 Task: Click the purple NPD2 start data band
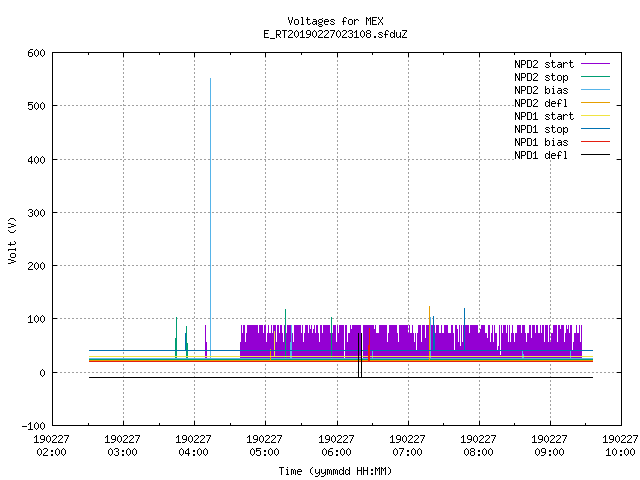[411, 341]
